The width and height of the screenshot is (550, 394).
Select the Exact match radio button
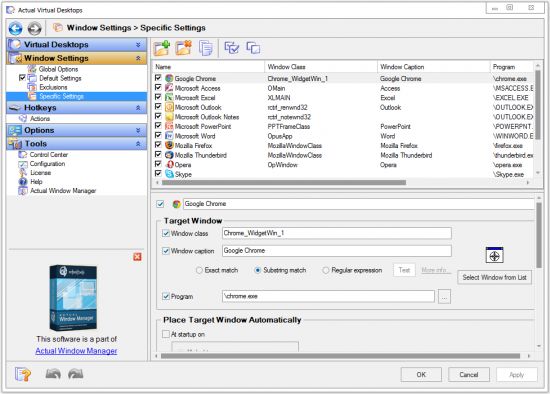[x=199, y=270]
